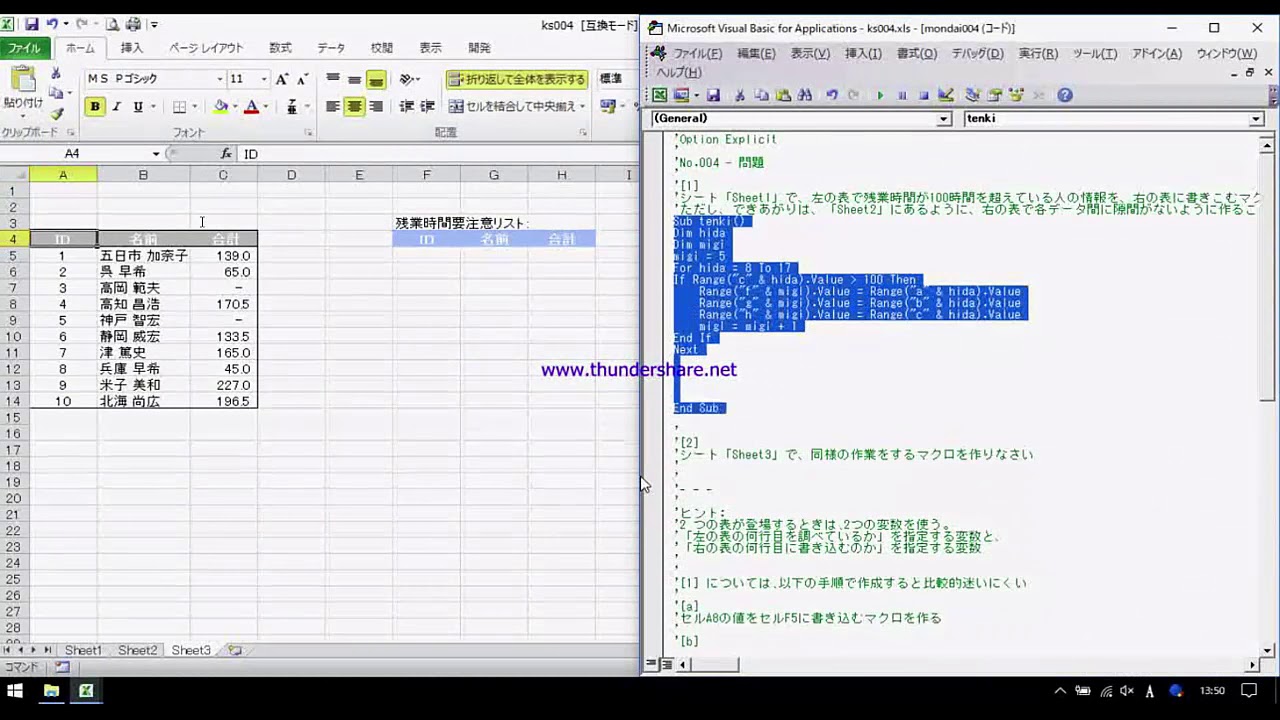Click the Undo icon in VBA toolbar

pyautogui.click(x=832, y=95)
